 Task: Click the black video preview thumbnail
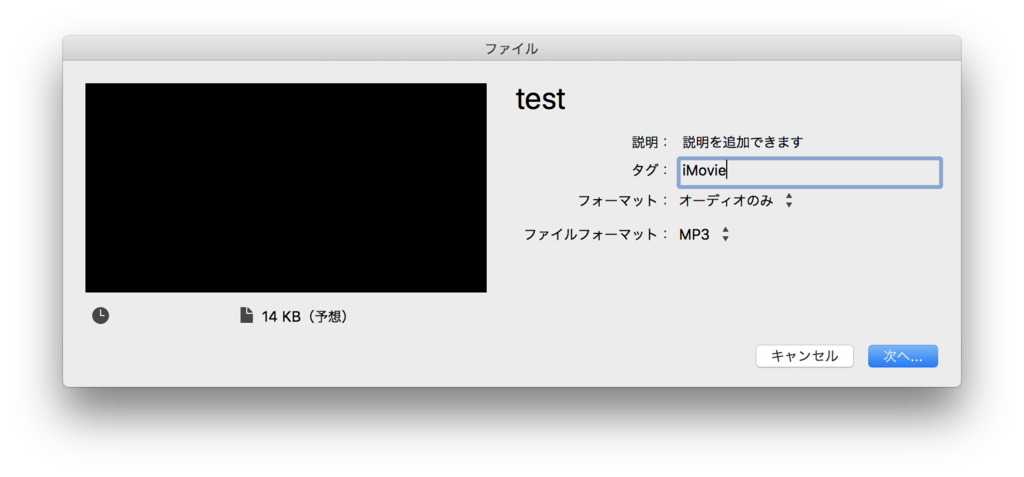[x=286, y=188]
